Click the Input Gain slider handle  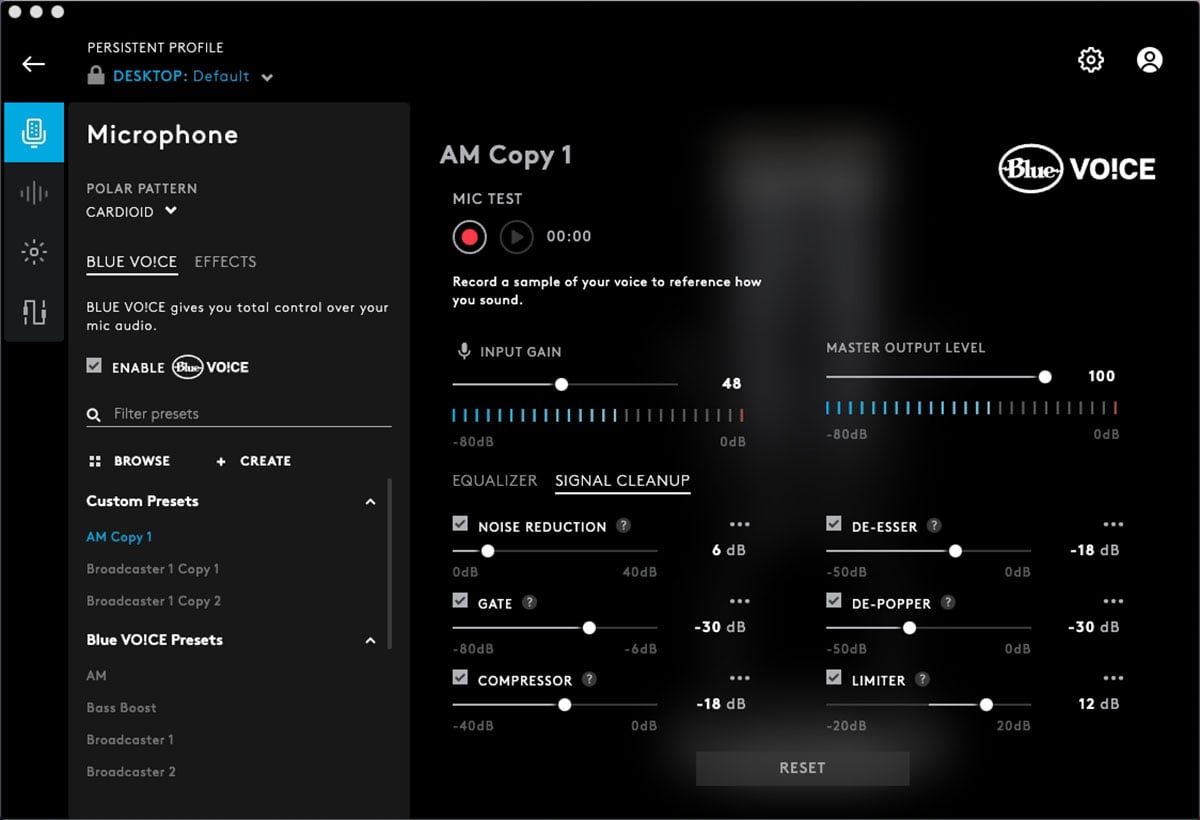pos(561,384)
